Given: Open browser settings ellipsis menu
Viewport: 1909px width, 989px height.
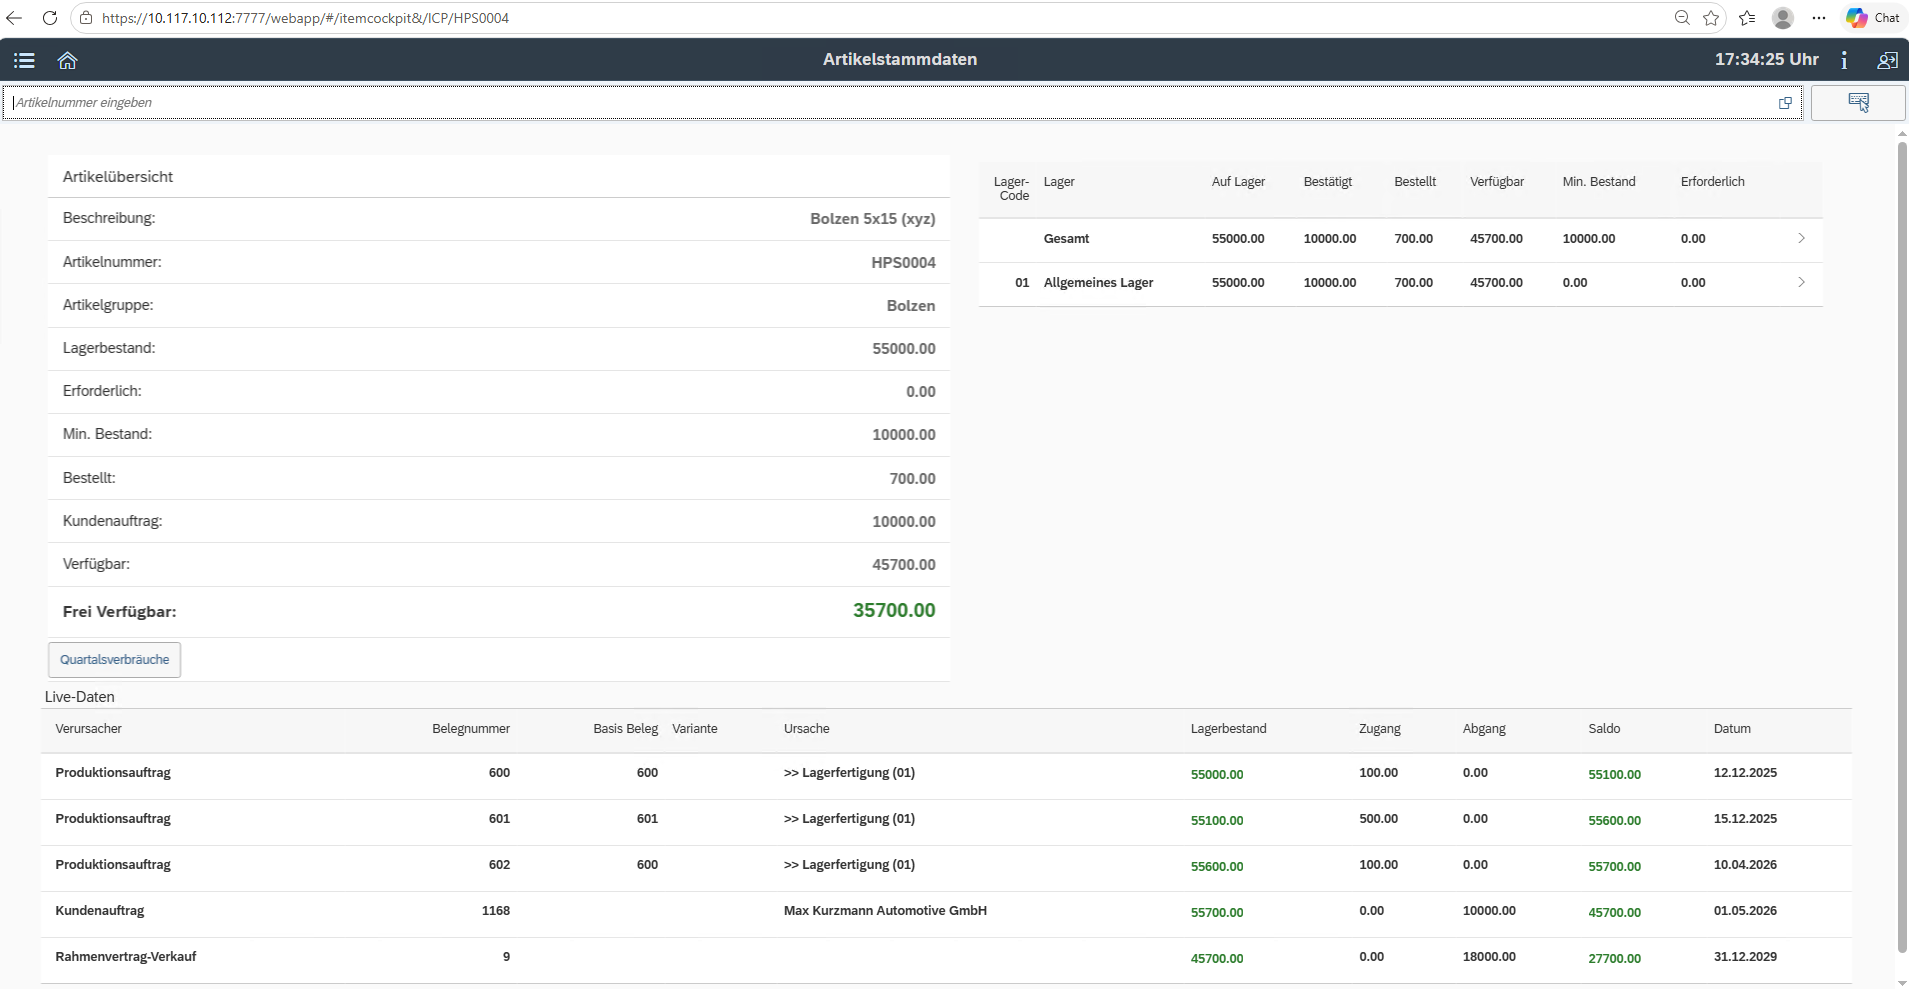Looking at the screenshot, I should click(1819, 18).
